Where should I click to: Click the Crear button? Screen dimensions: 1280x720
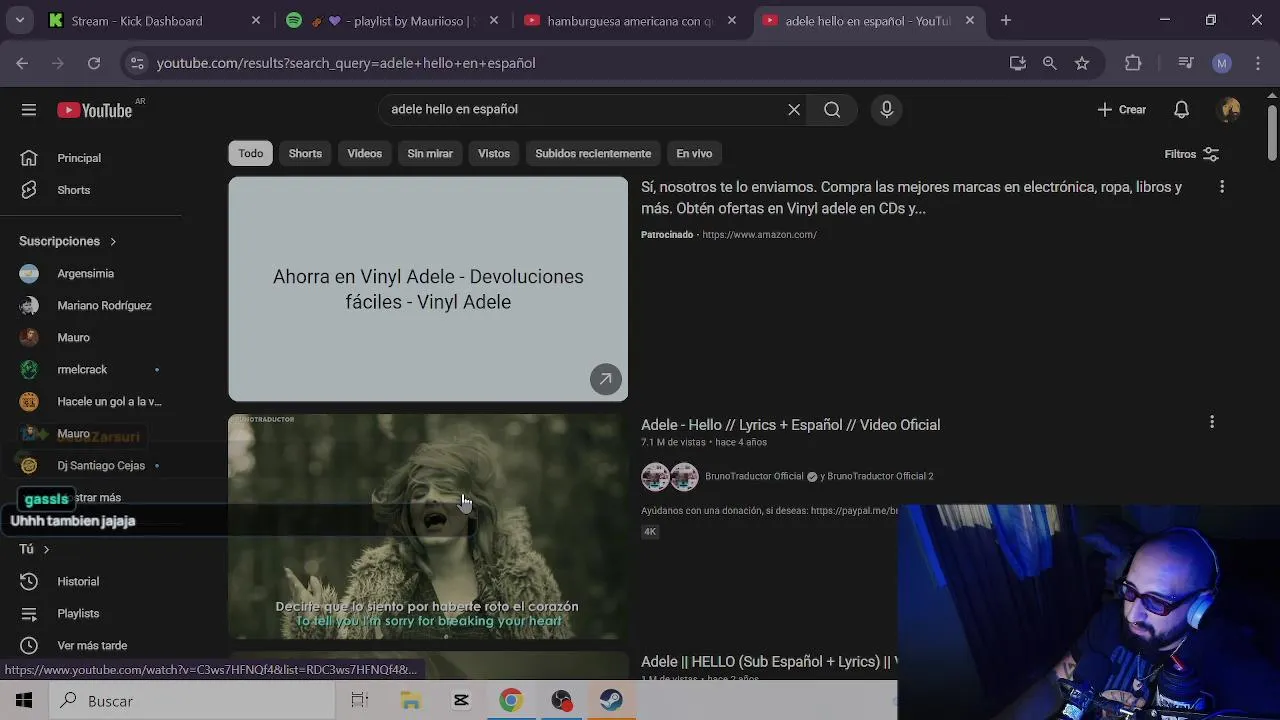click(x=1121, y=110)
